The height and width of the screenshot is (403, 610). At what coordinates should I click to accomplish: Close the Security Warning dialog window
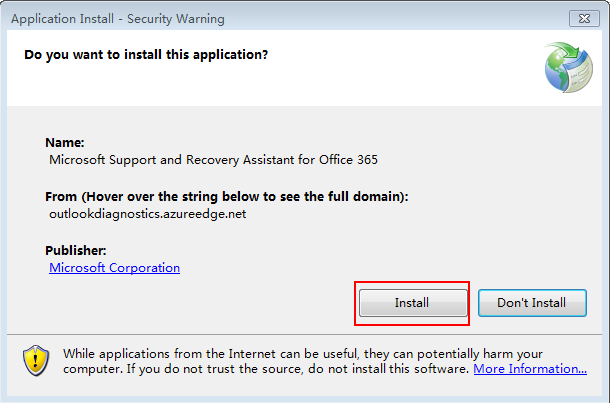(x=582, y=18)
